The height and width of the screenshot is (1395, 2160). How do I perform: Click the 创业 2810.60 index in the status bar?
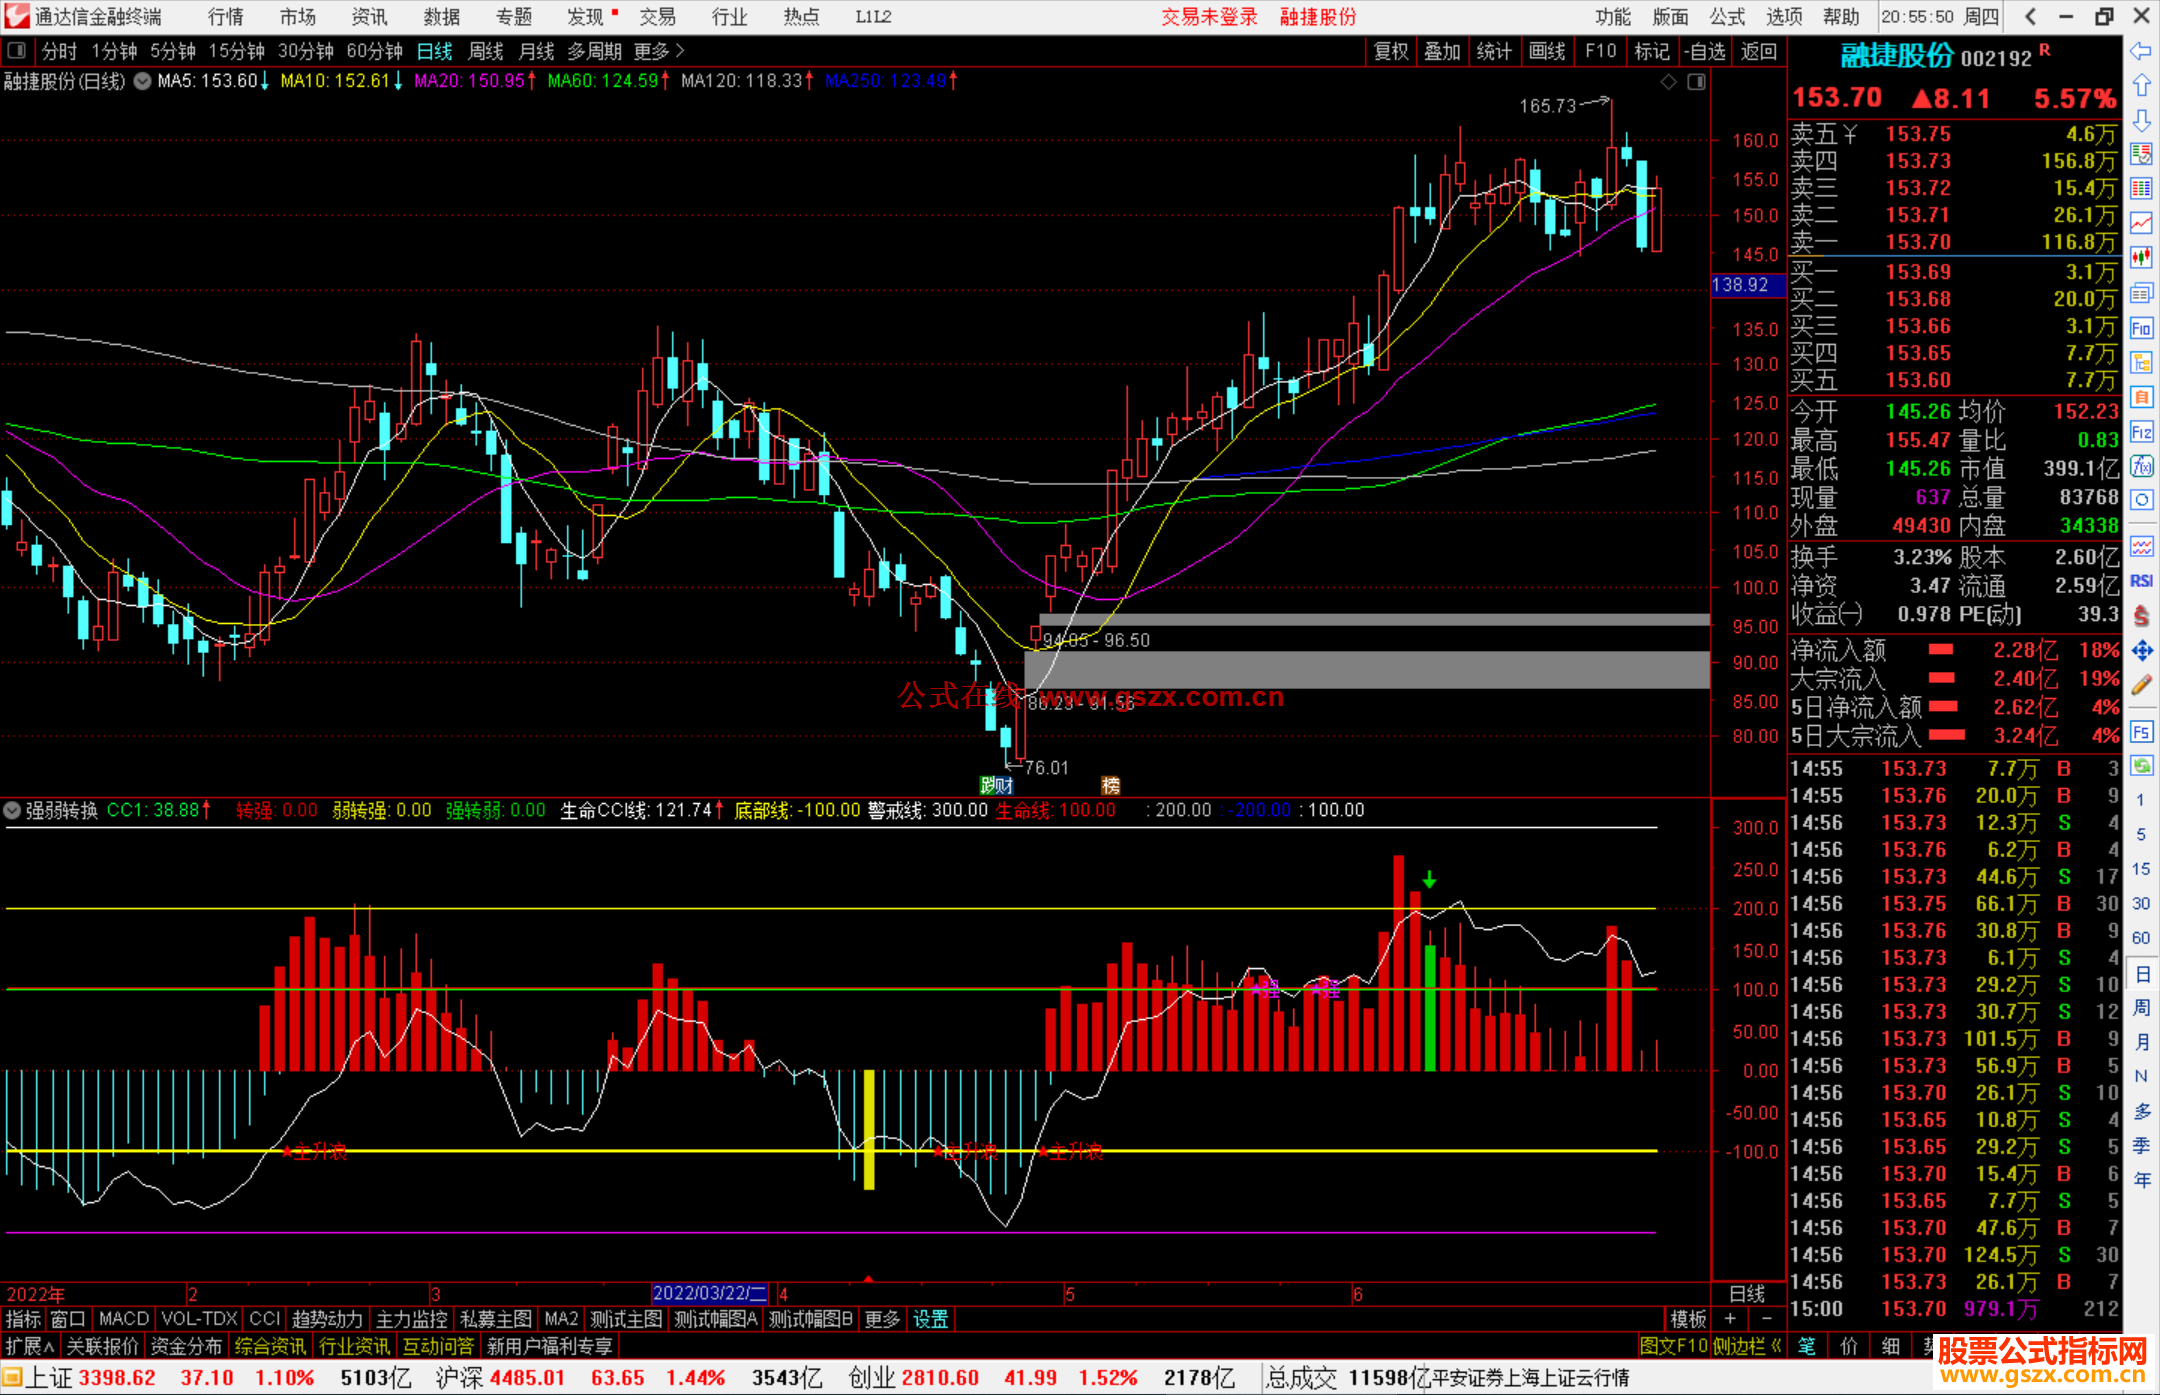pos(913,1378)
